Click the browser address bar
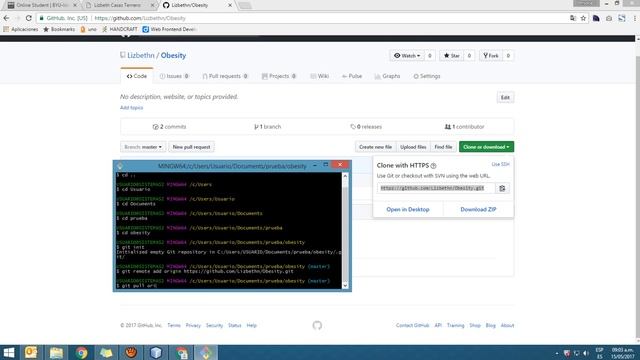The image size is (640, 360). [302, 18]
